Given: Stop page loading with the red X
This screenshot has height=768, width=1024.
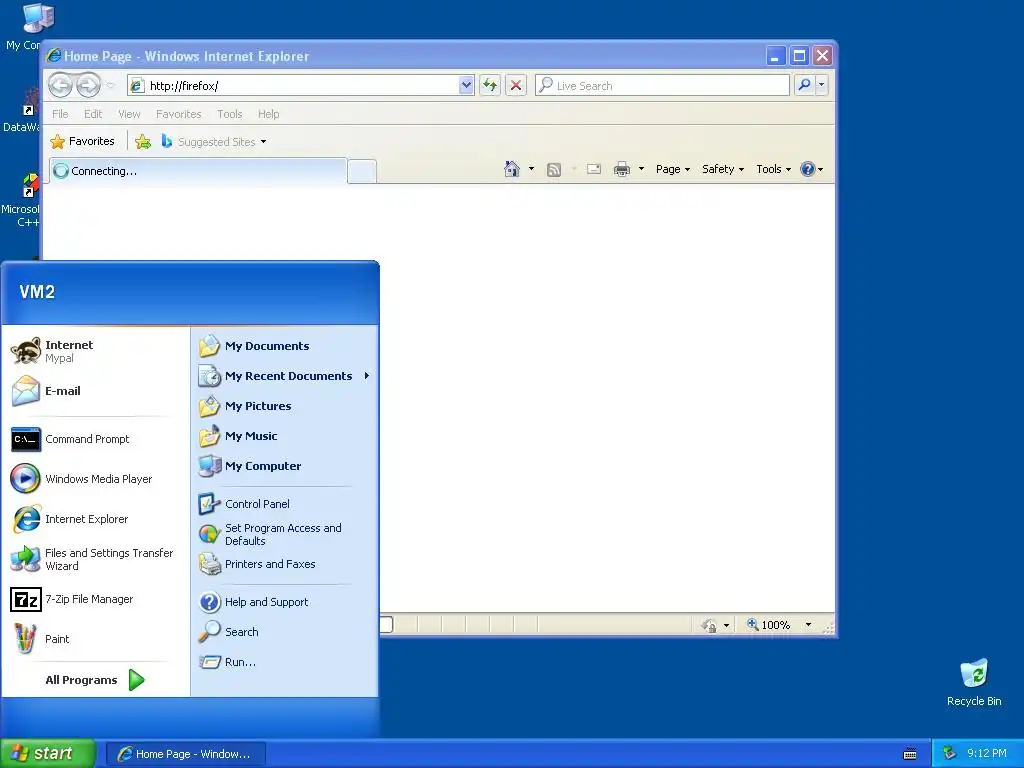Looking at the screenshot, I should coord(515,85).
